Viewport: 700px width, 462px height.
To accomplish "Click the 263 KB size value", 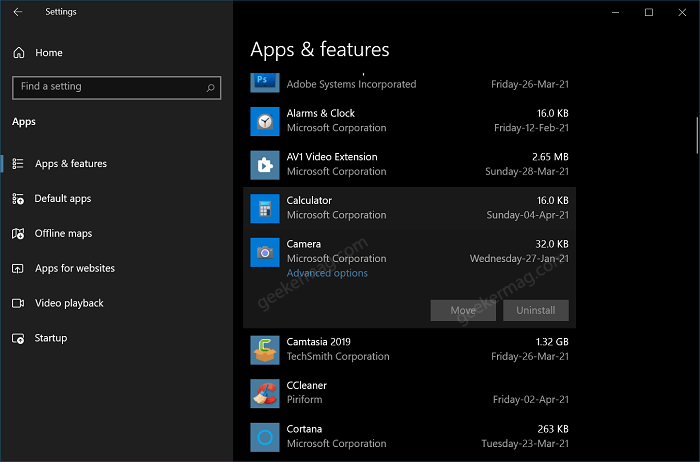I will click(553, 429).
